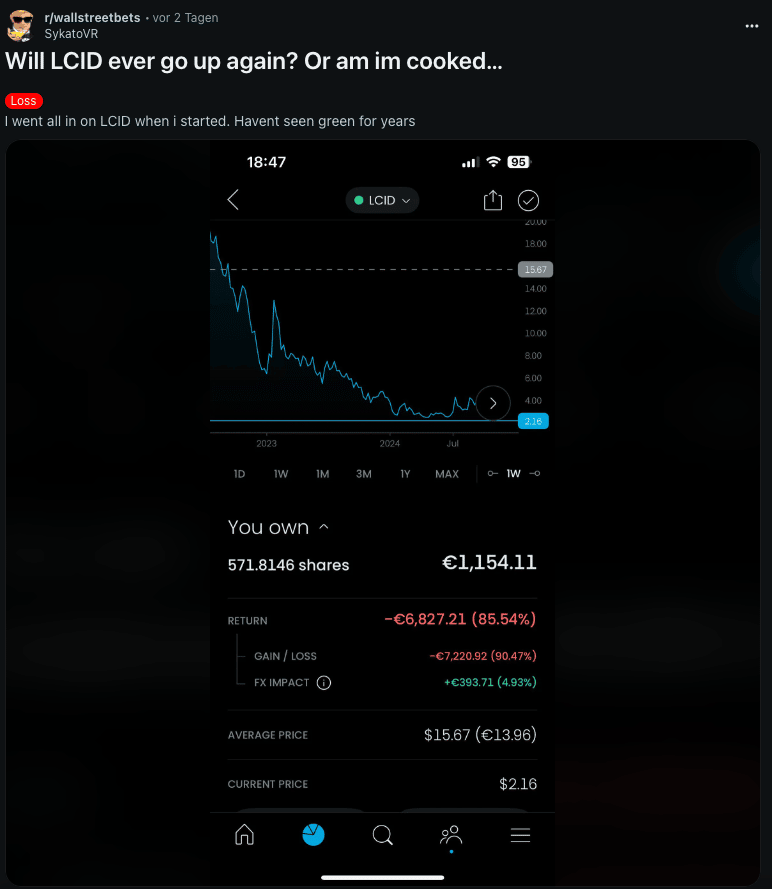The image size is (772, 889).
Task: Select the 1Y chart range
Action: [405, 474]
